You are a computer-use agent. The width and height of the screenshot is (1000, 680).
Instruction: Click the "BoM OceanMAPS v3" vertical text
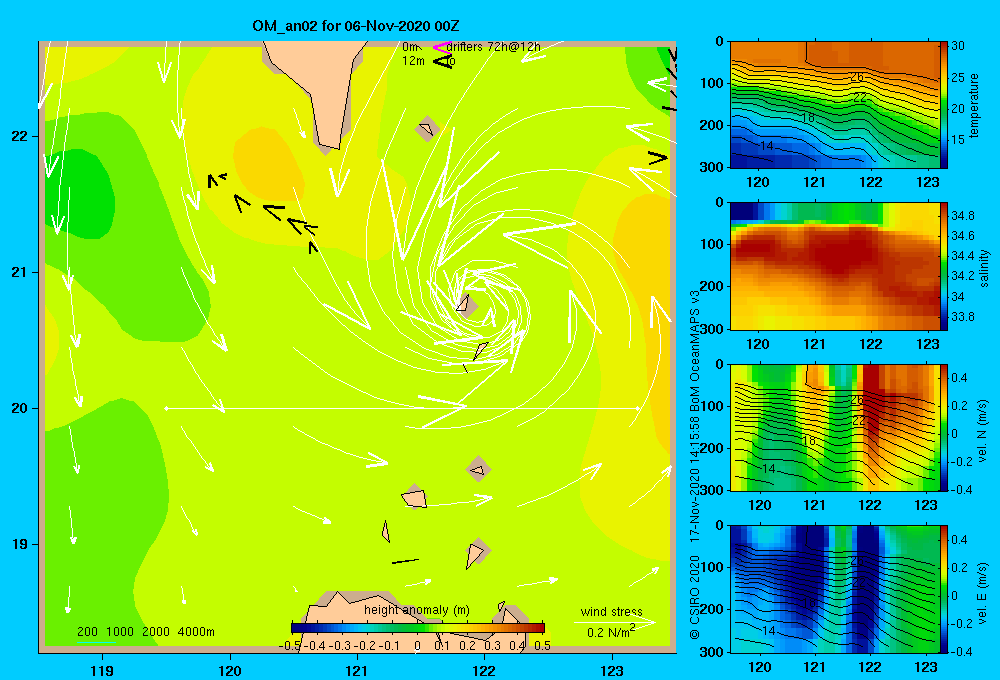tap(695, 351)
